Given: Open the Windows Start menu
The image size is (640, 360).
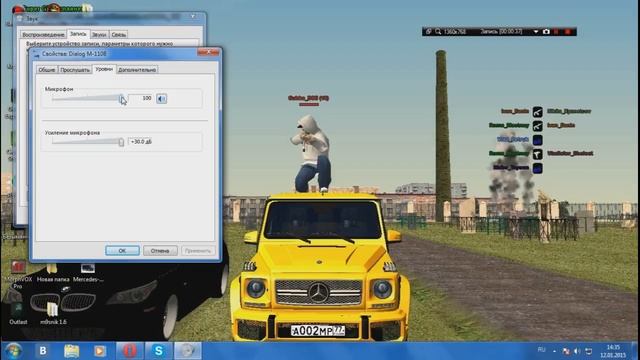Looking at the screenshot, I should point(13,351).
